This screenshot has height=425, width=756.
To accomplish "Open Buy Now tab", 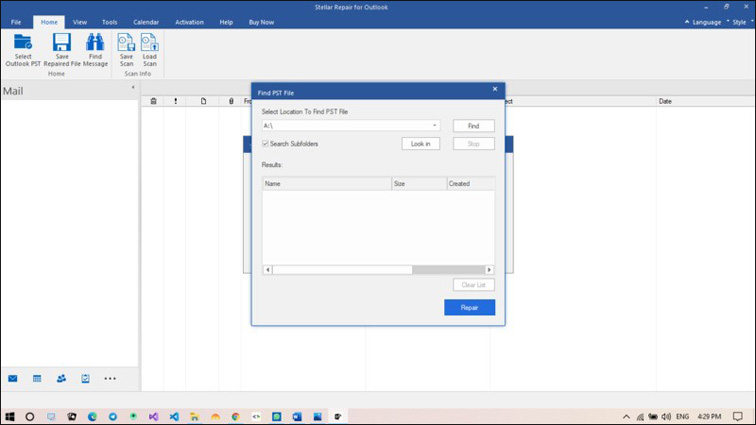I will pyautogui.click(x=261, y=22).
